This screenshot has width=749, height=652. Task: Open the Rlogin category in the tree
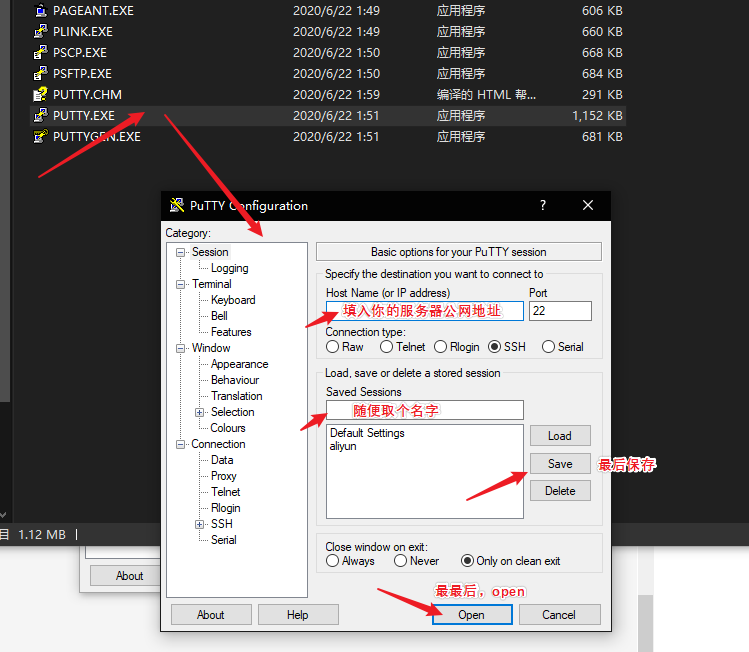point(225,508)
